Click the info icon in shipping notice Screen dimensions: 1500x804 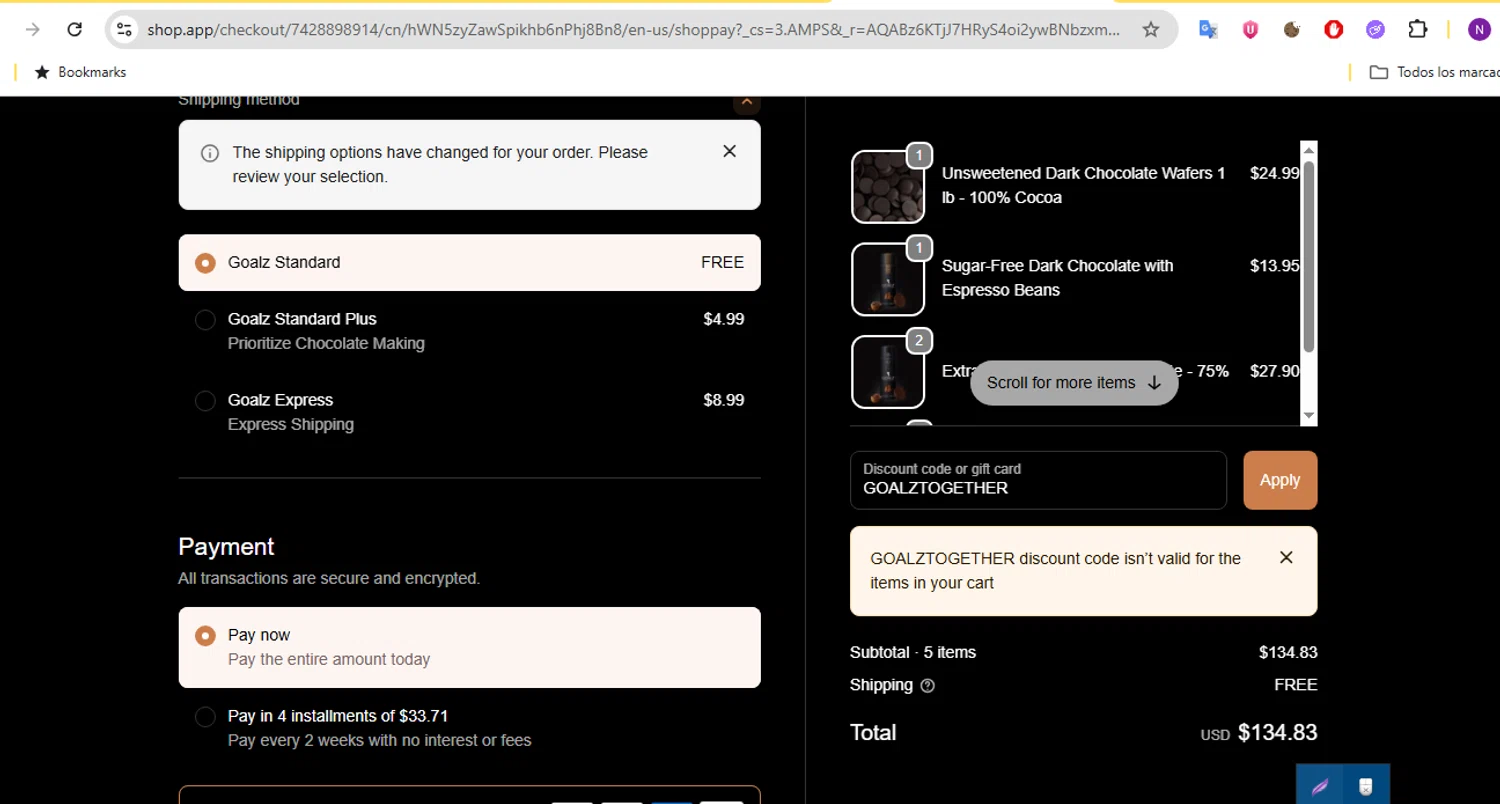pyautogui.click(x=210, y=153)
